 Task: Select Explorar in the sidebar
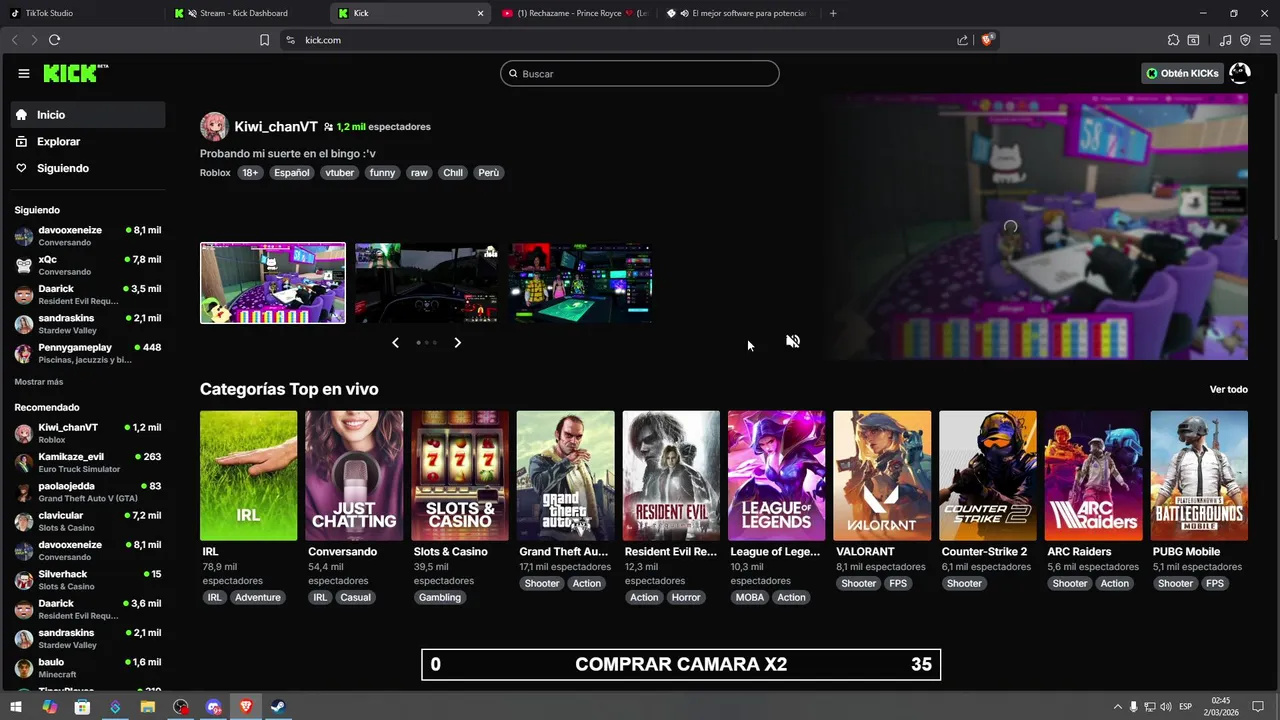[88, 142]
